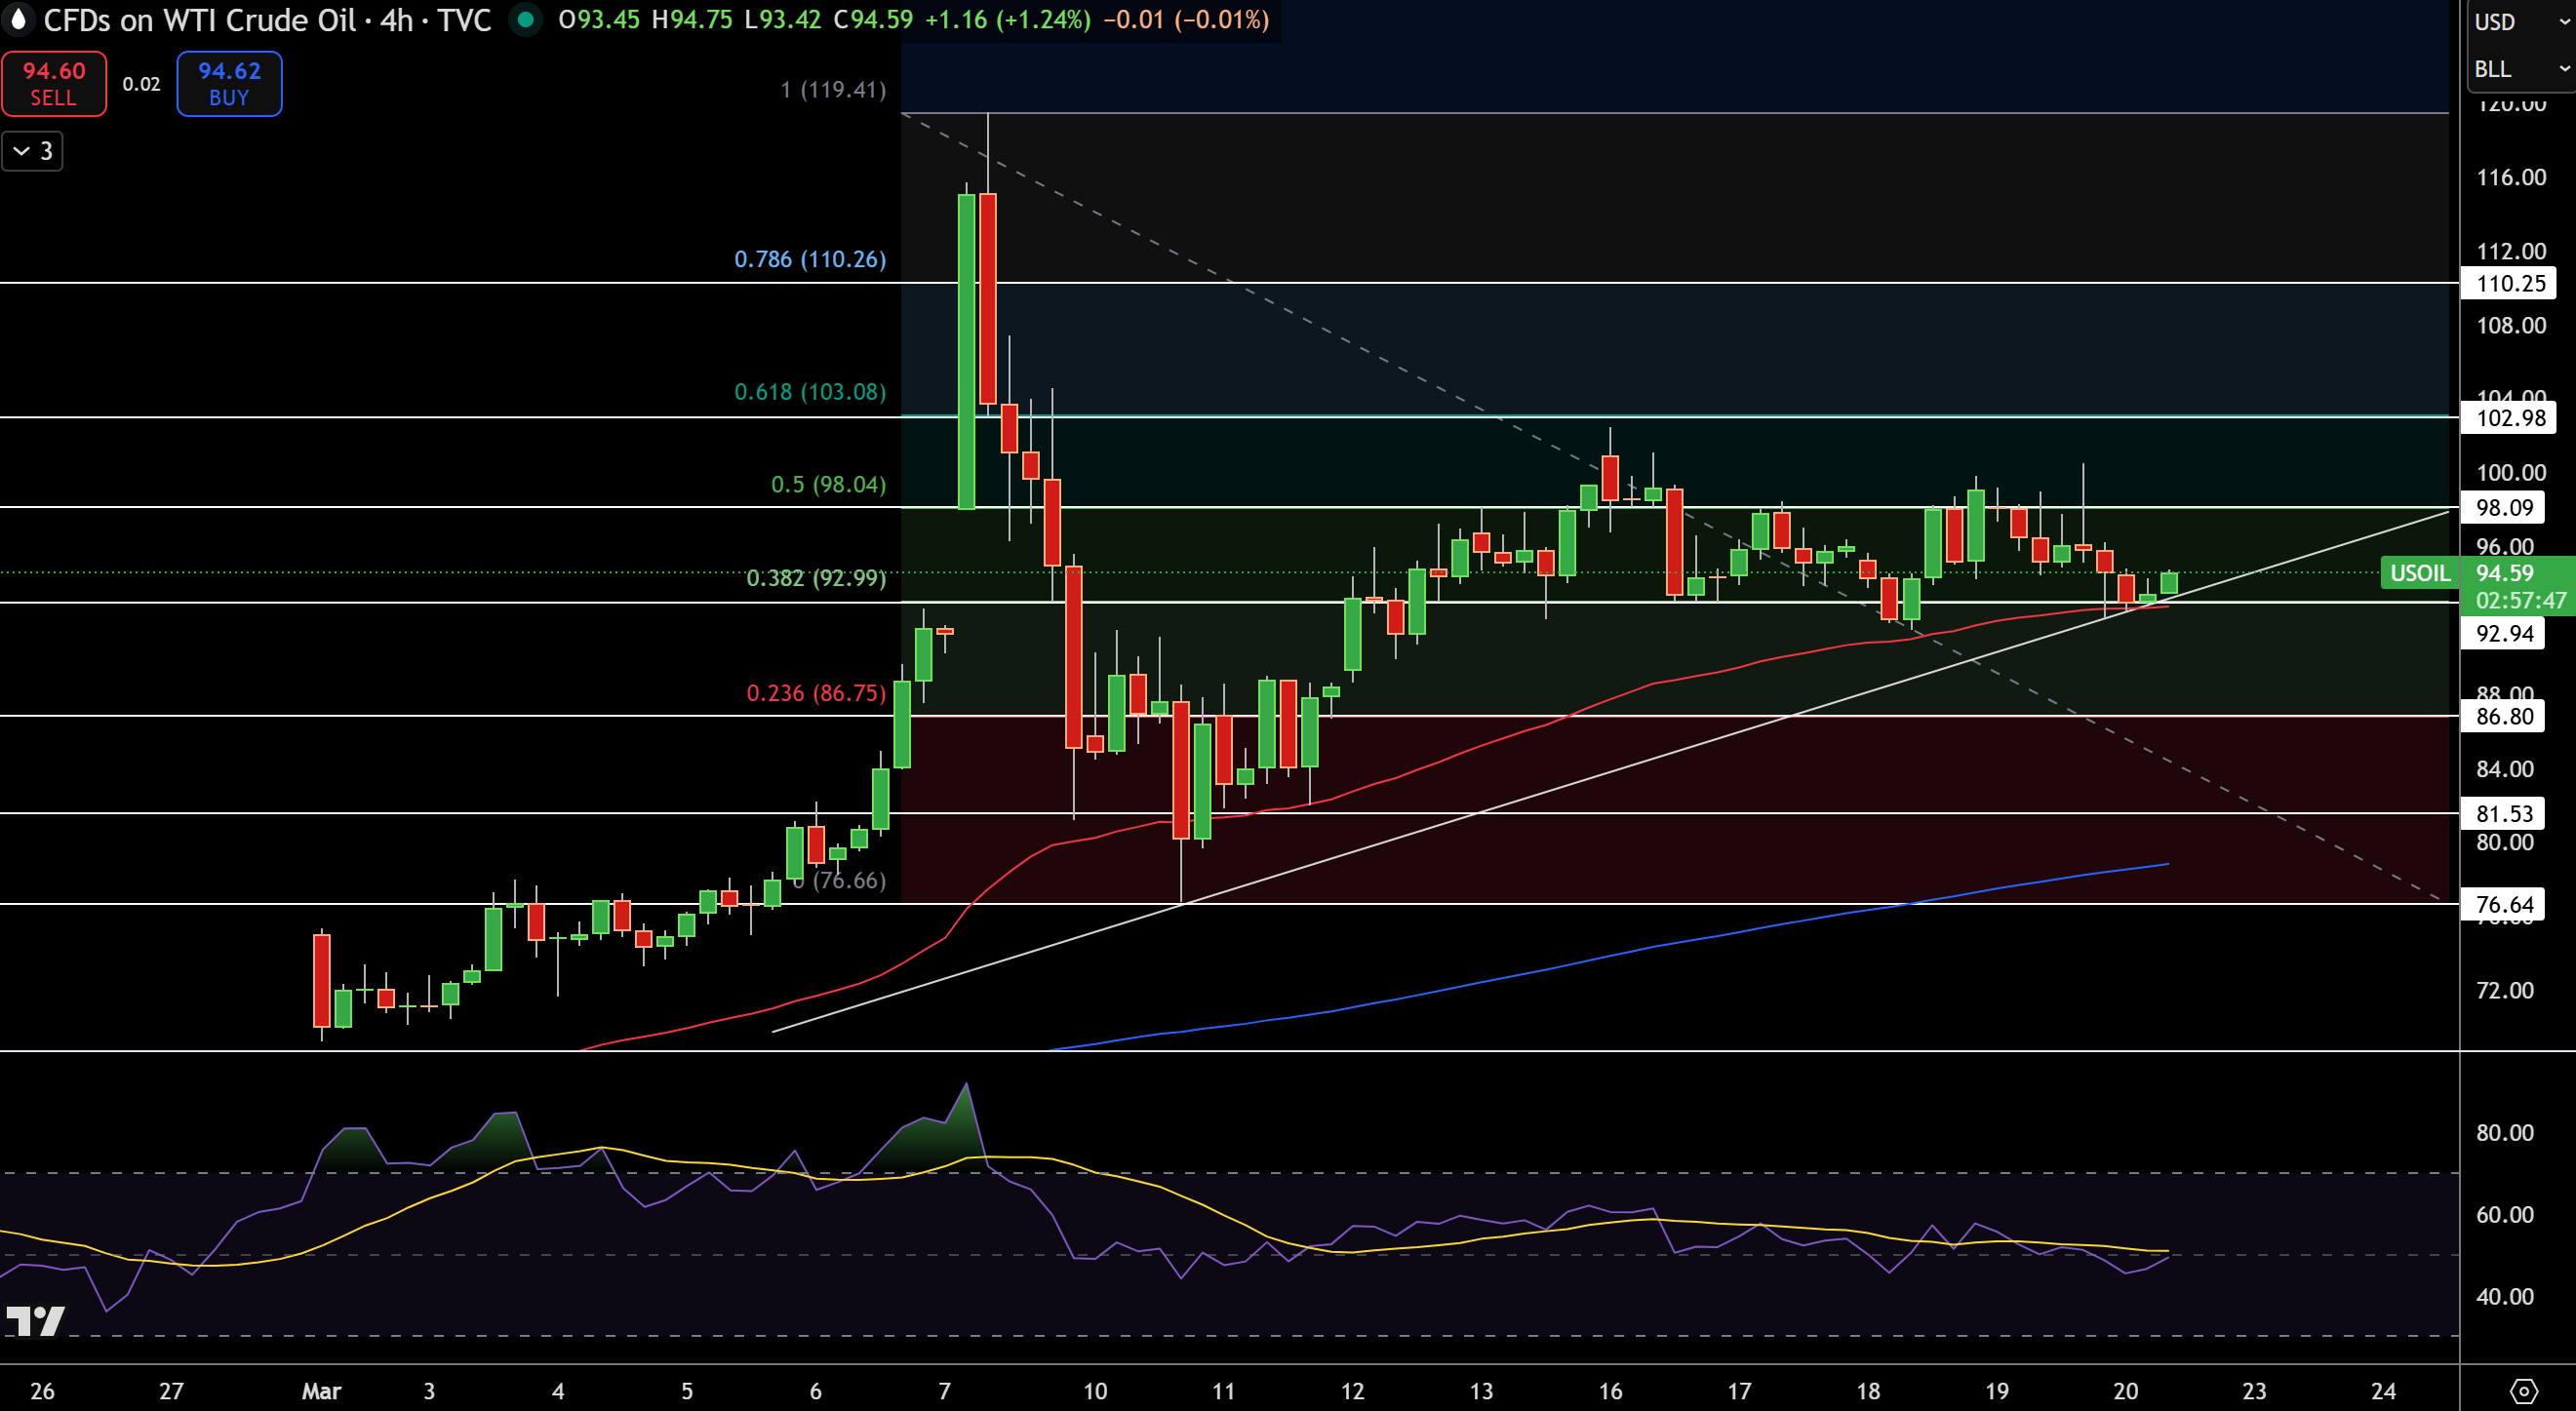This screenshot has height=1411, width=2576.
Task: Open chart settings gear icon
Action: (x=2523, y=1391)
